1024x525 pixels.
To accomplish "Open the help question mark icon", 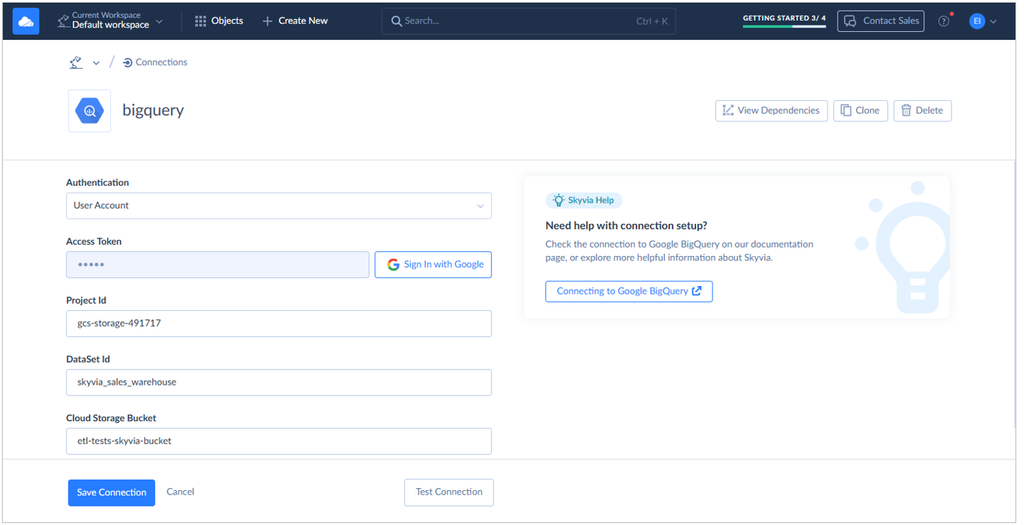I will 944,21.
